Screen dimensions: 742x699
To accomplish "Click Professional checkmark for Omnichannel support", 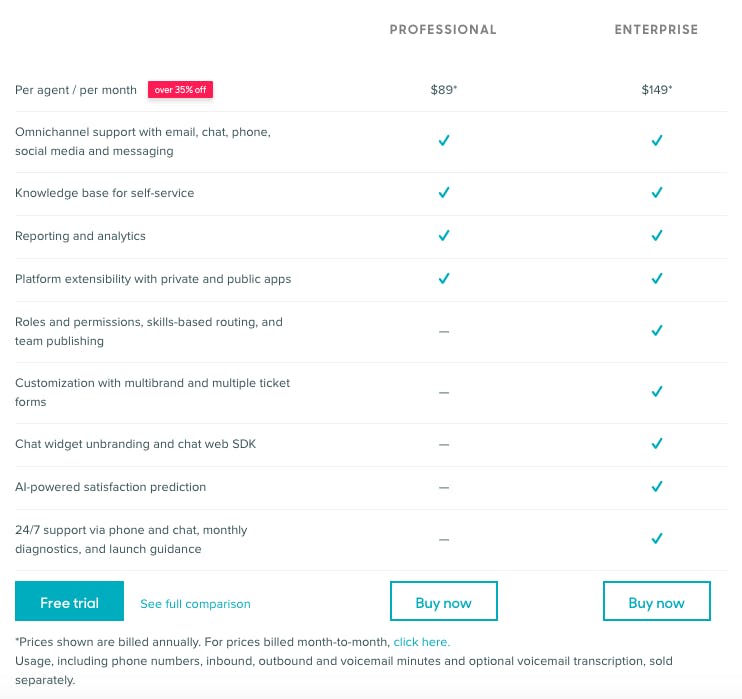I will [444, 141].
